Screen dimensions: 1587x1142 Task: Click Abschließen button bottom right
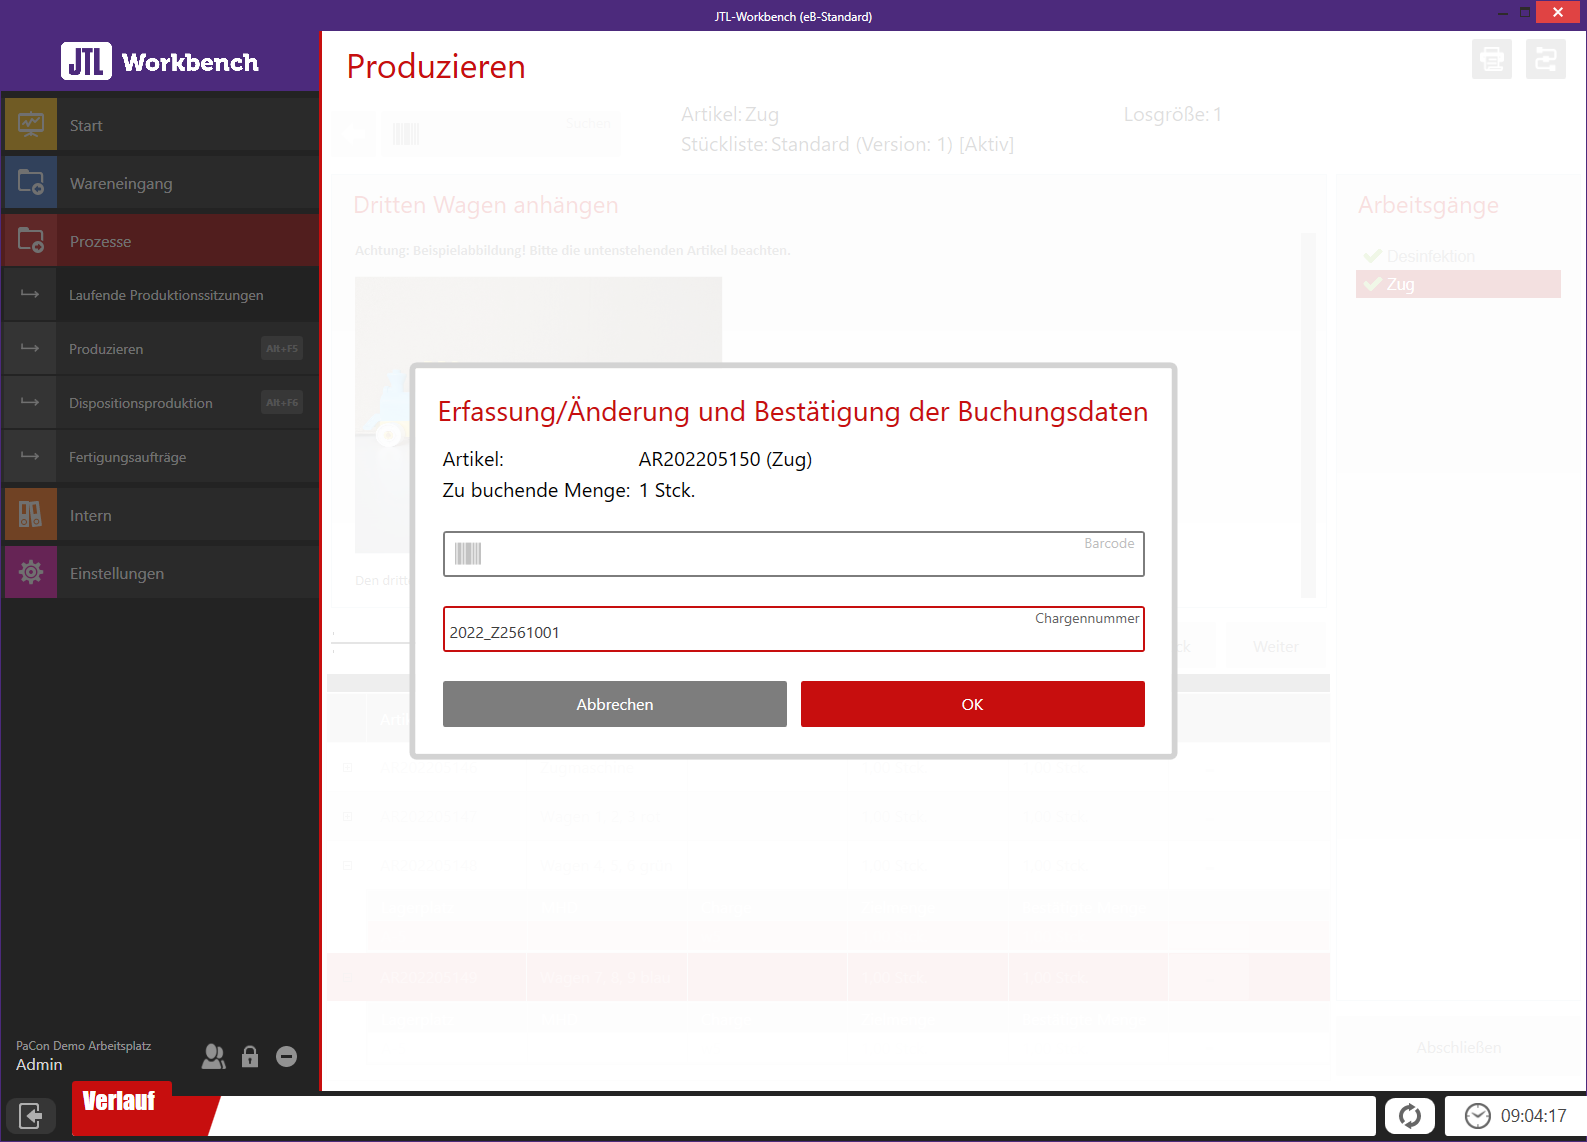point(1458,1047)
